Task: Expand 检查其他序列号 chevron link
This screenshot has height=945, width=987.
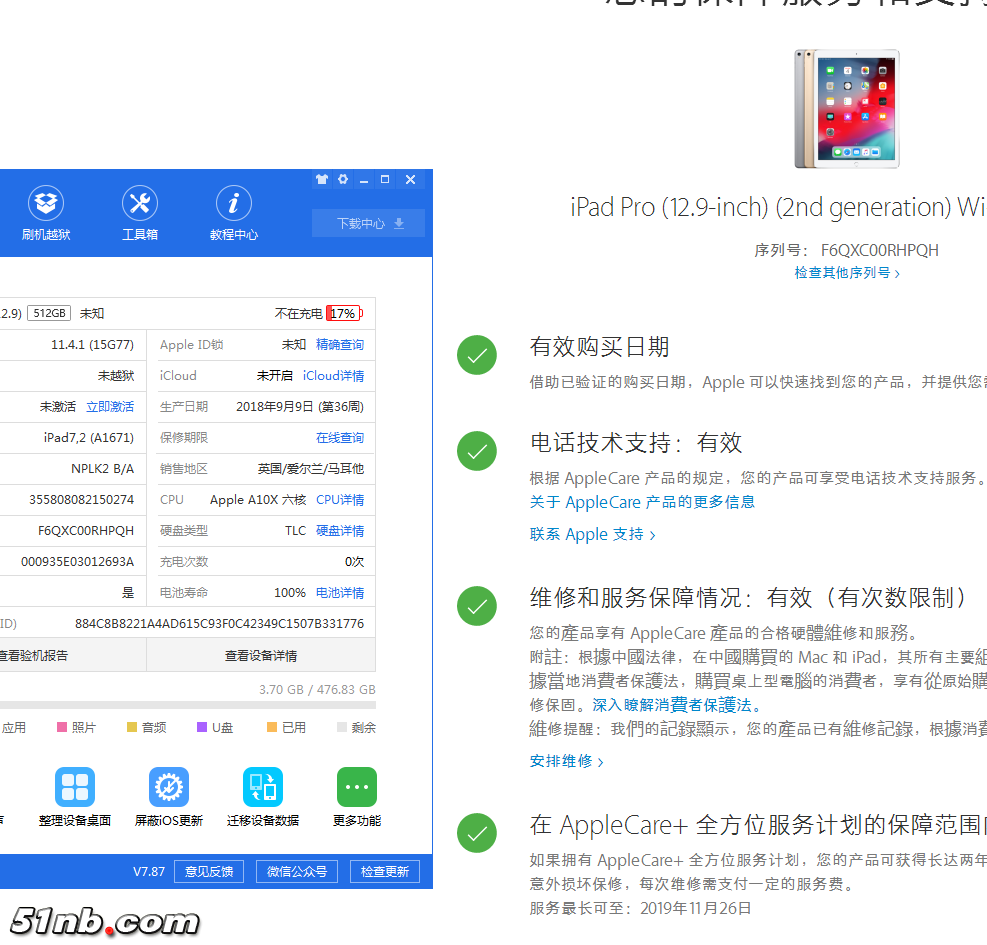Action: 847,273
